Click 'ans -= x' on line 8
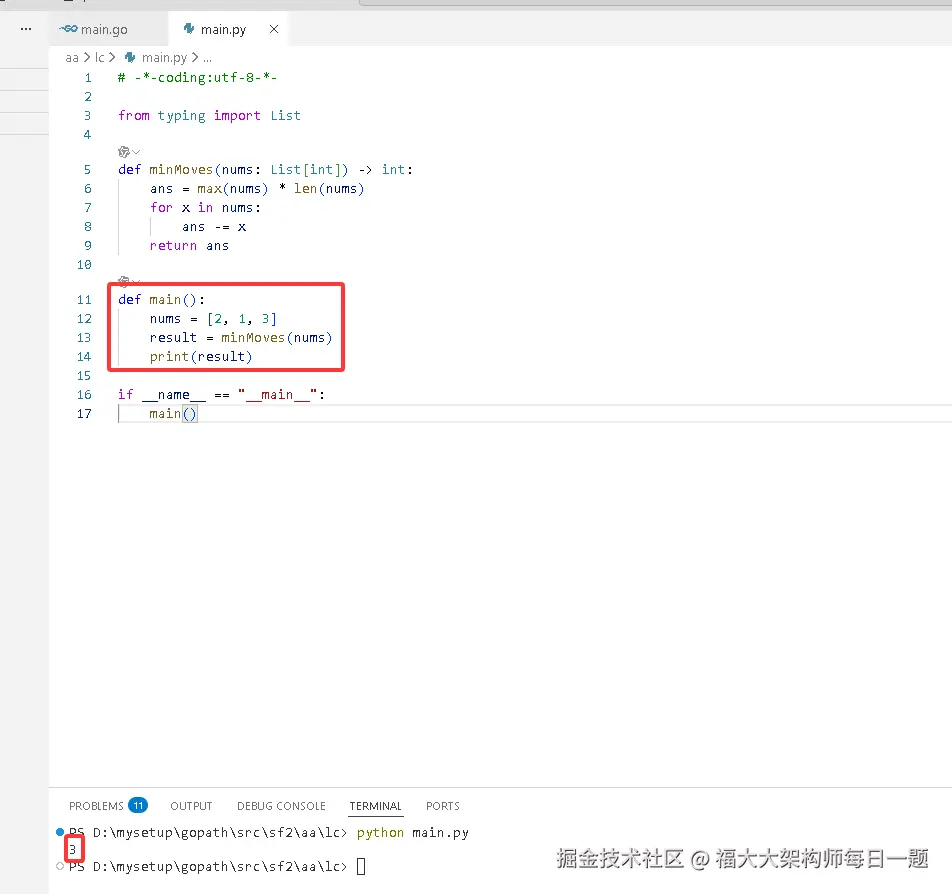 214,227
